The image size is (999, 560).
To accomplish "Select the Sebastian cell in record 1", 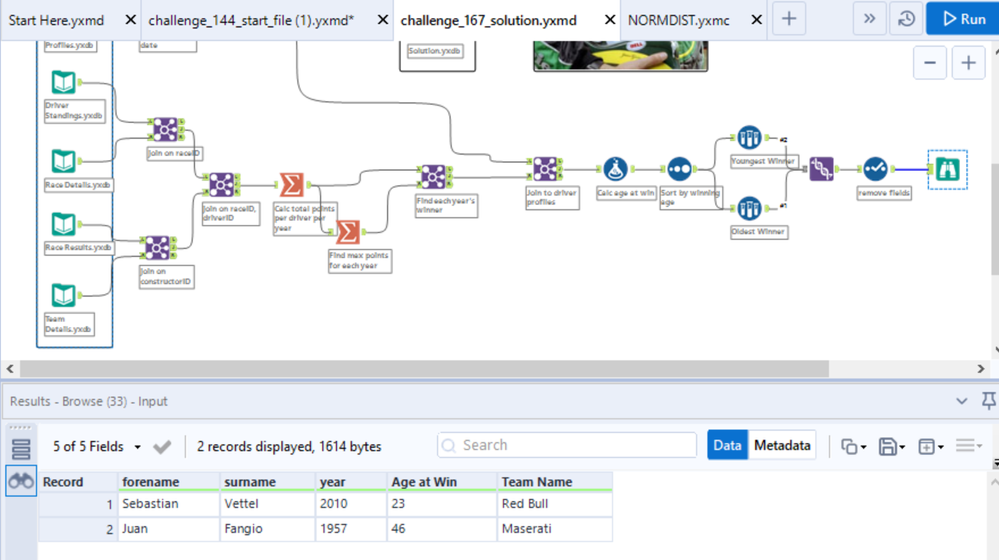I will click(x=169, y=504).
